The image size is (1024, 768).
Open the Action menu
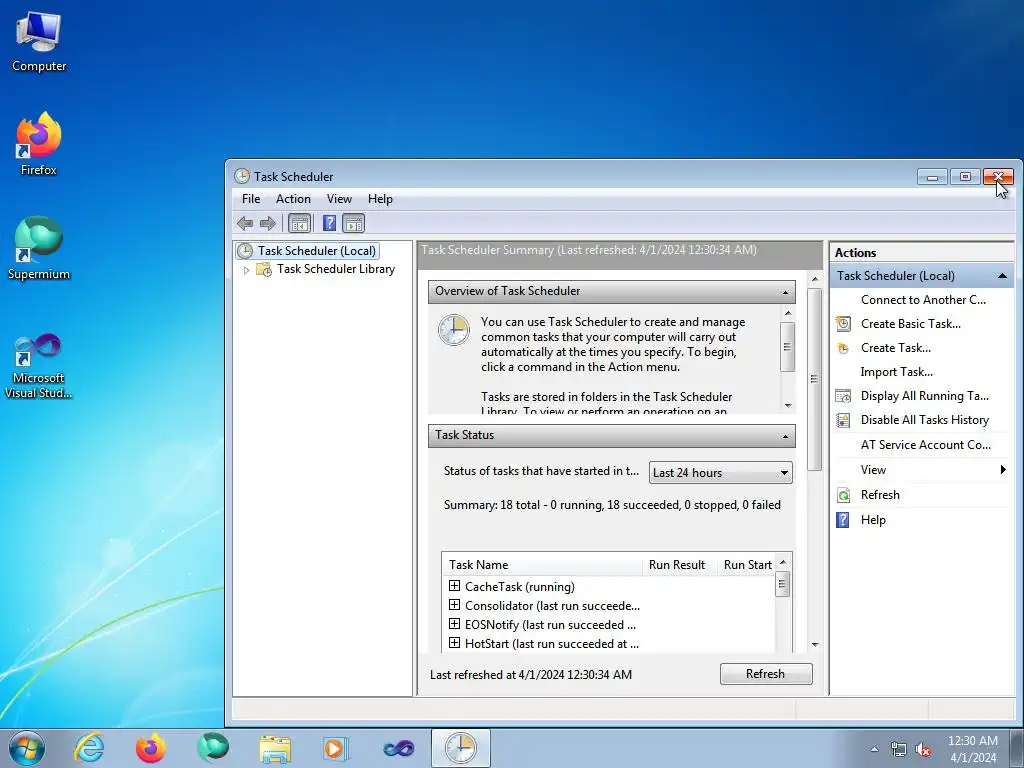point(293,199)
